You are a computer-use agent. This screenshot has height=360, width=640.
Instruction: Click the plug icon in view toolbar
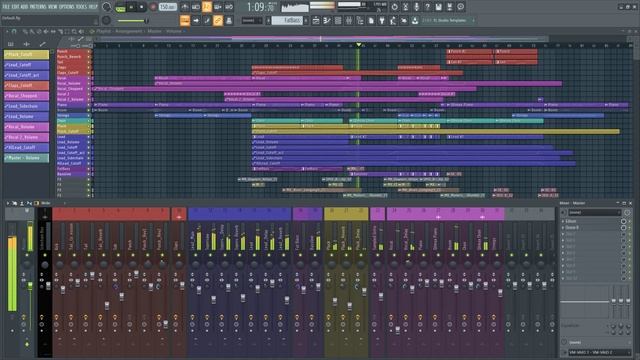click(382, 20)
